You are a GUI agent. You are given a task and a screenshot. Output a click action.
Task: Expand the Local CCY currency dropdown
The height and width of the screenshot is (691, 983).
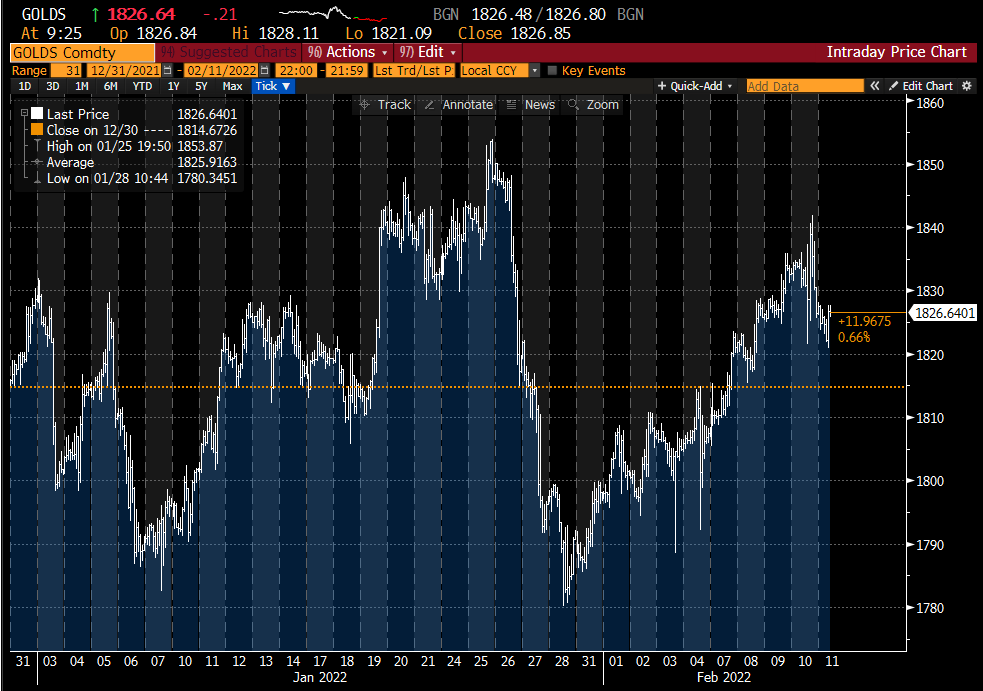coord(535,71)
